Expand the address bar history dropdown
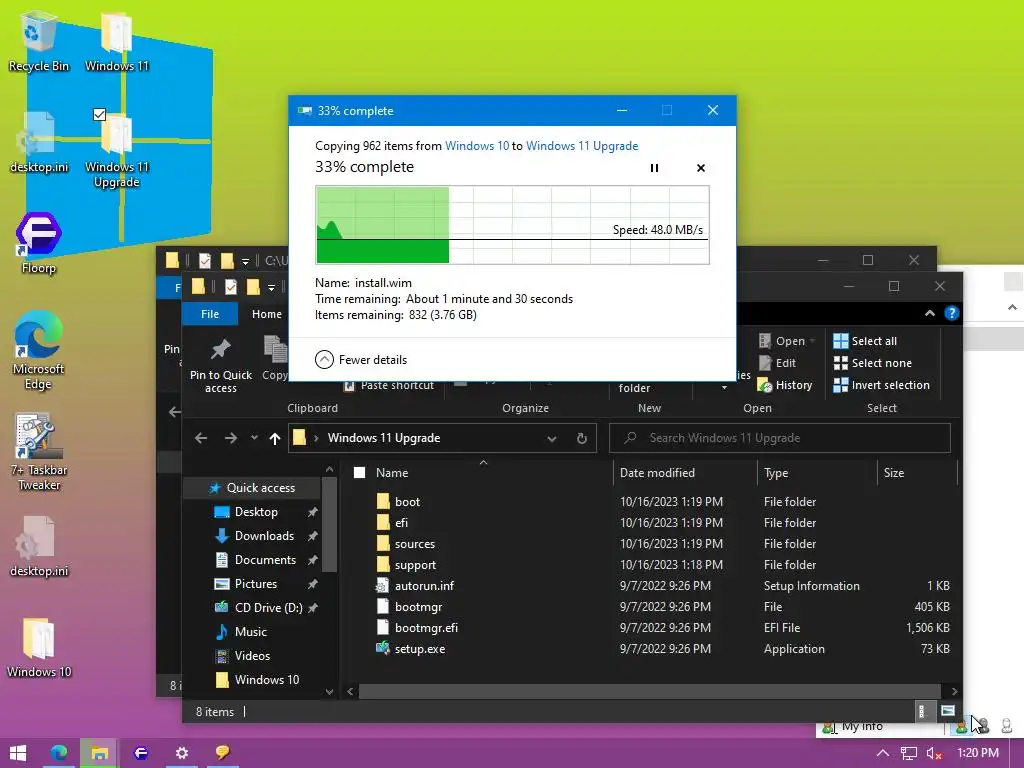Screen dimensions: 1024x768 (552, 439)
